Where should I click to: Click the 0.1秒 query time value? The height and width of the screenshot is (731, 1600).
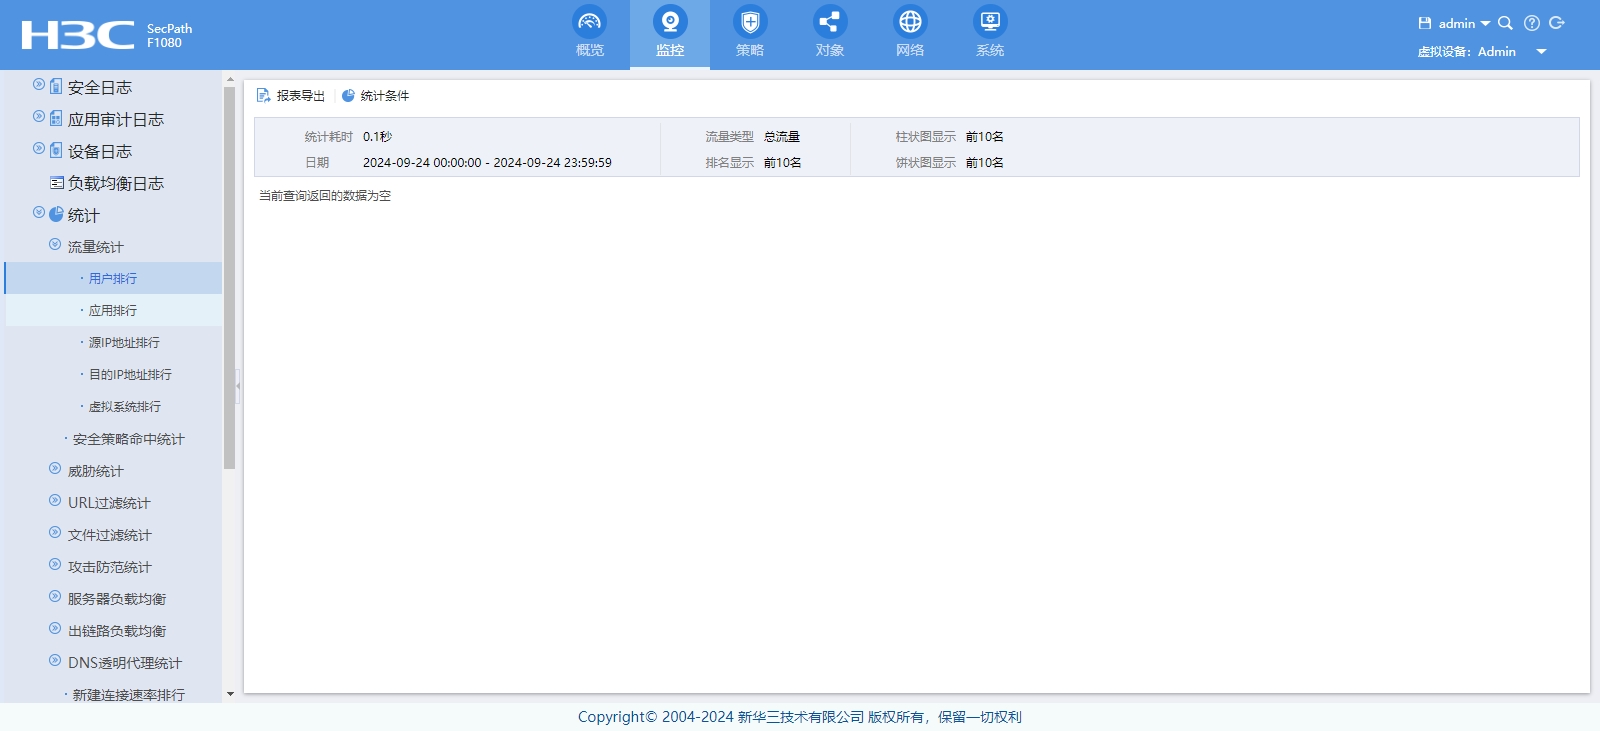pos(377,137)
